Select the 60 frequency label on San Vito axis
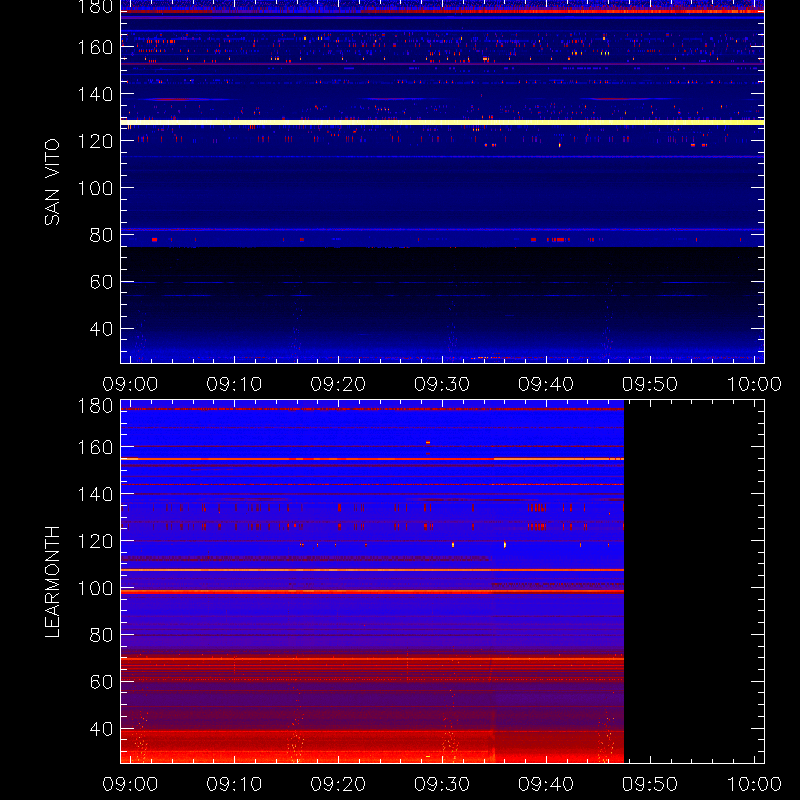The image size is (800, 800). (x=101, y=282)
